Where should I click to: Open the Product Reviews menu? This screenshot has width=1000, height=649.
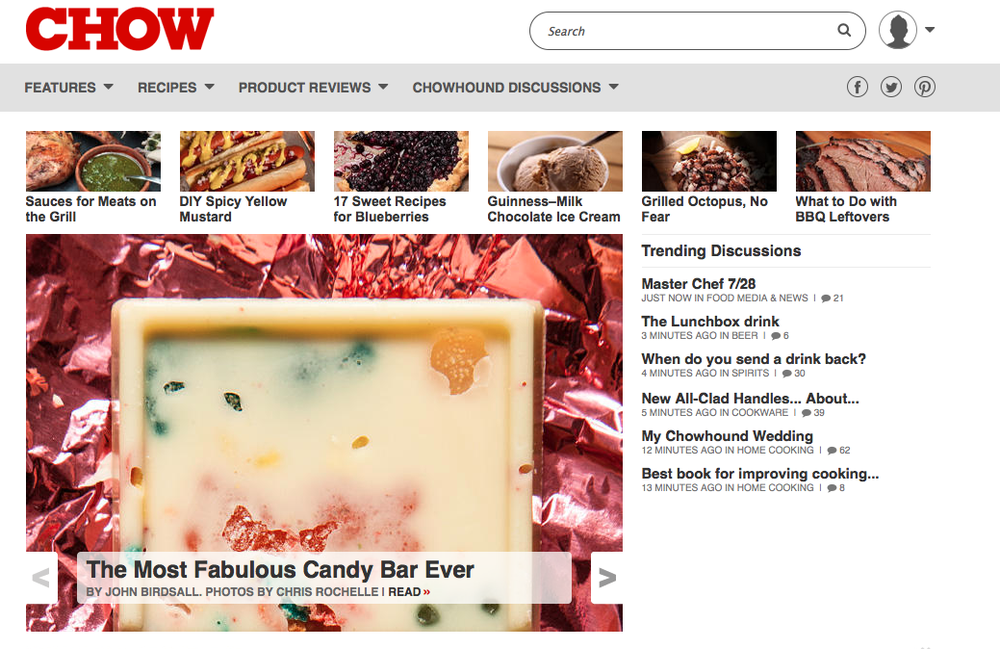point(313,87)
